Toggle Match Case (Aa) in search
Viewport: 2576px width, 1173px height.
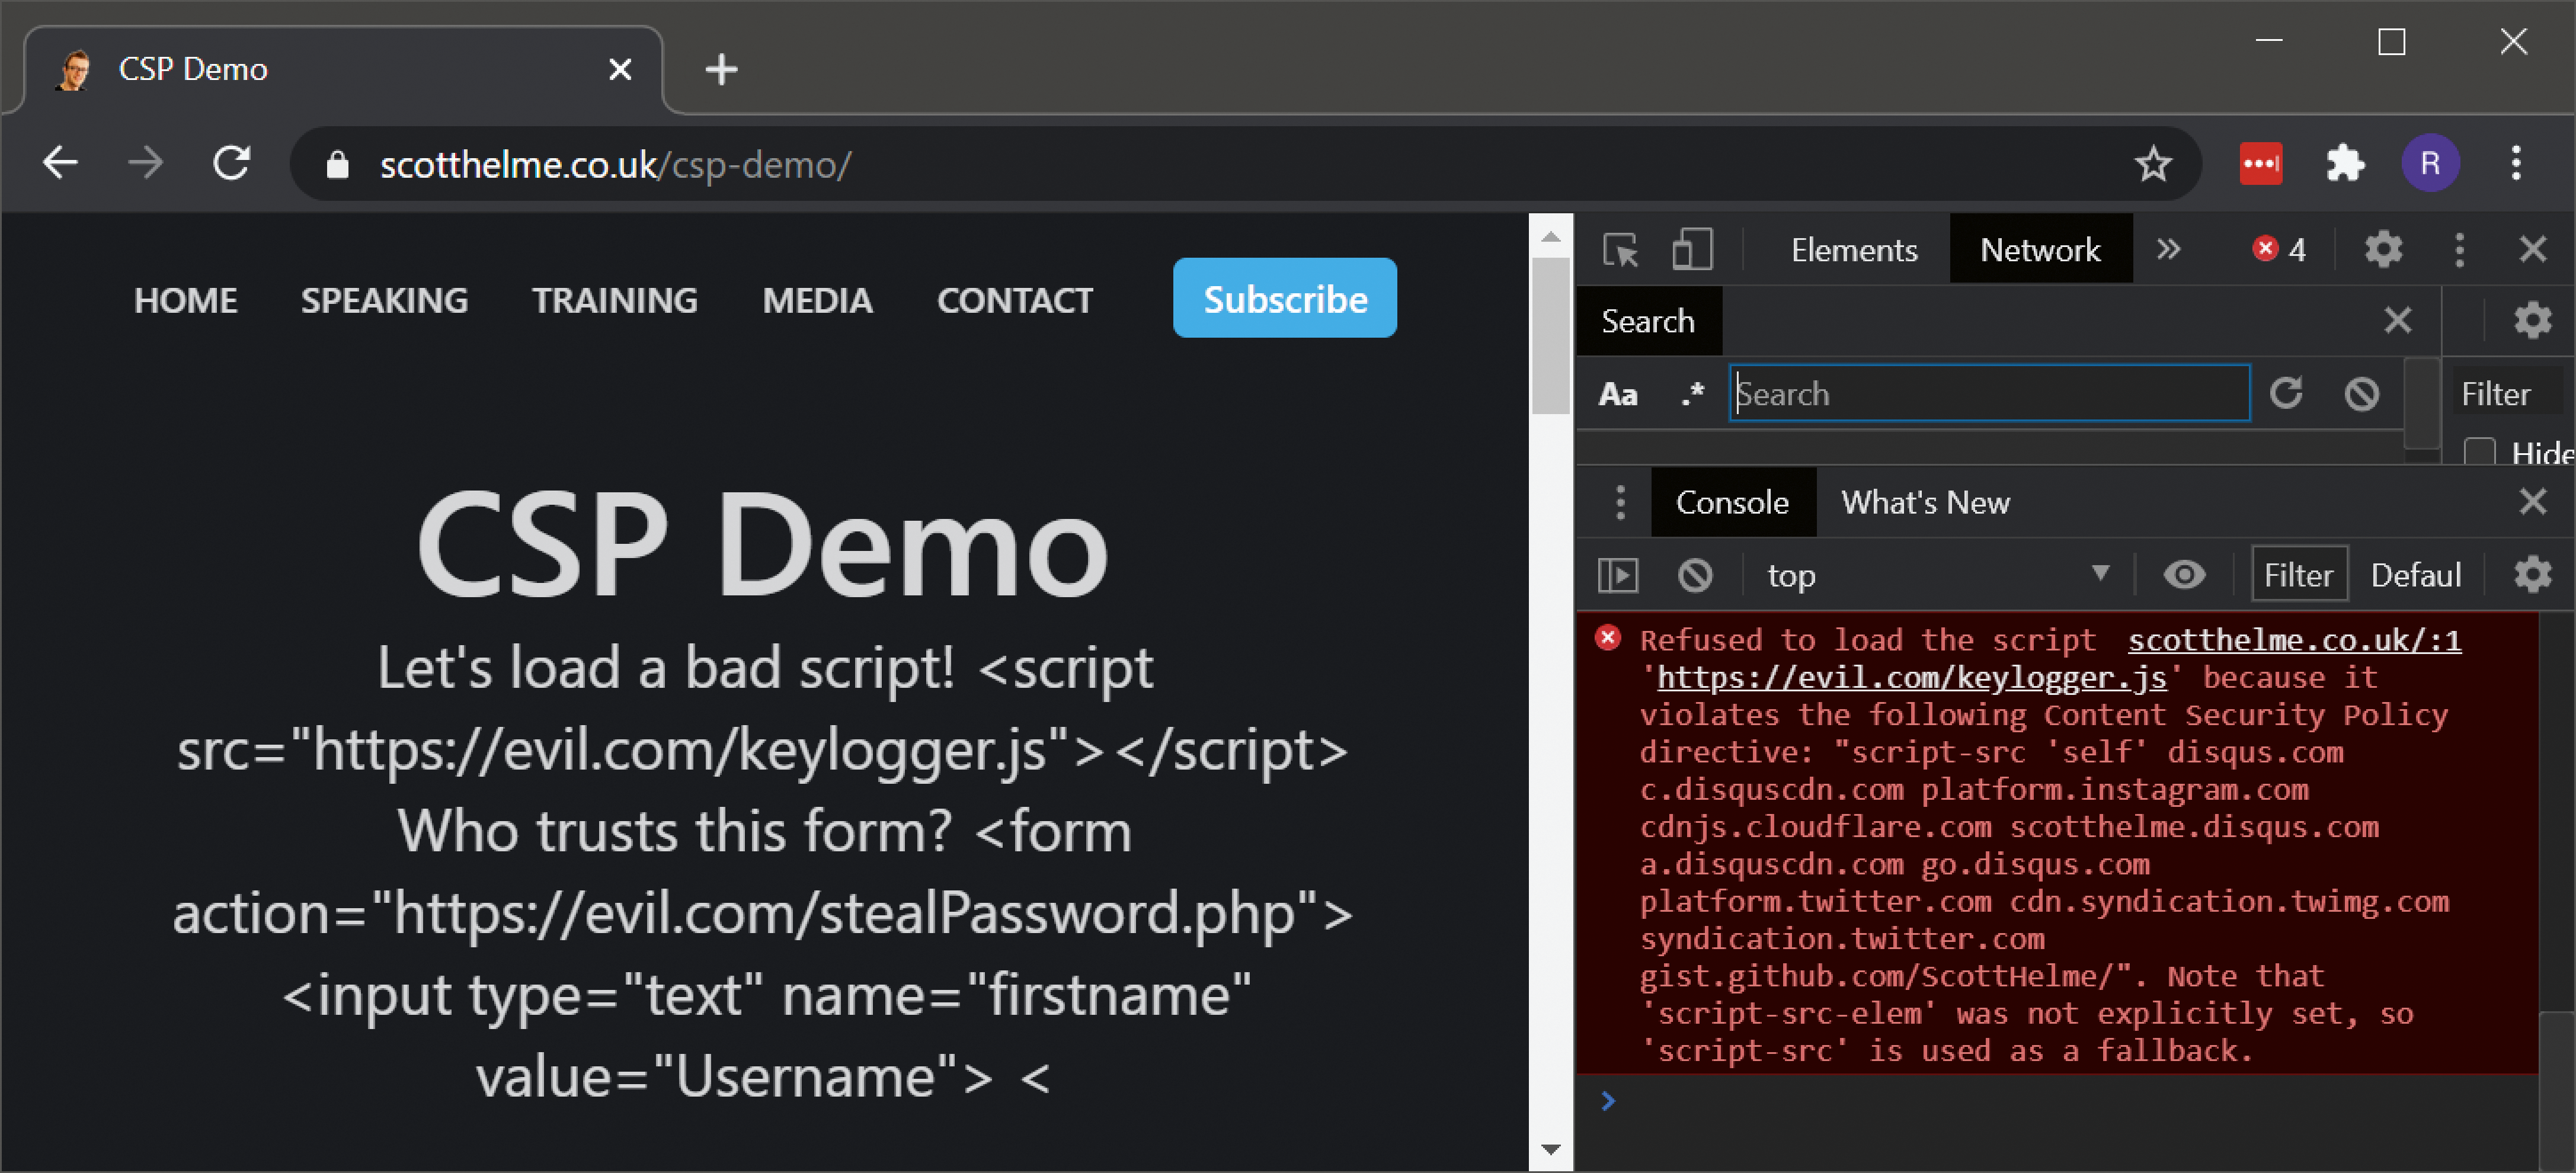coord(1617,394)
